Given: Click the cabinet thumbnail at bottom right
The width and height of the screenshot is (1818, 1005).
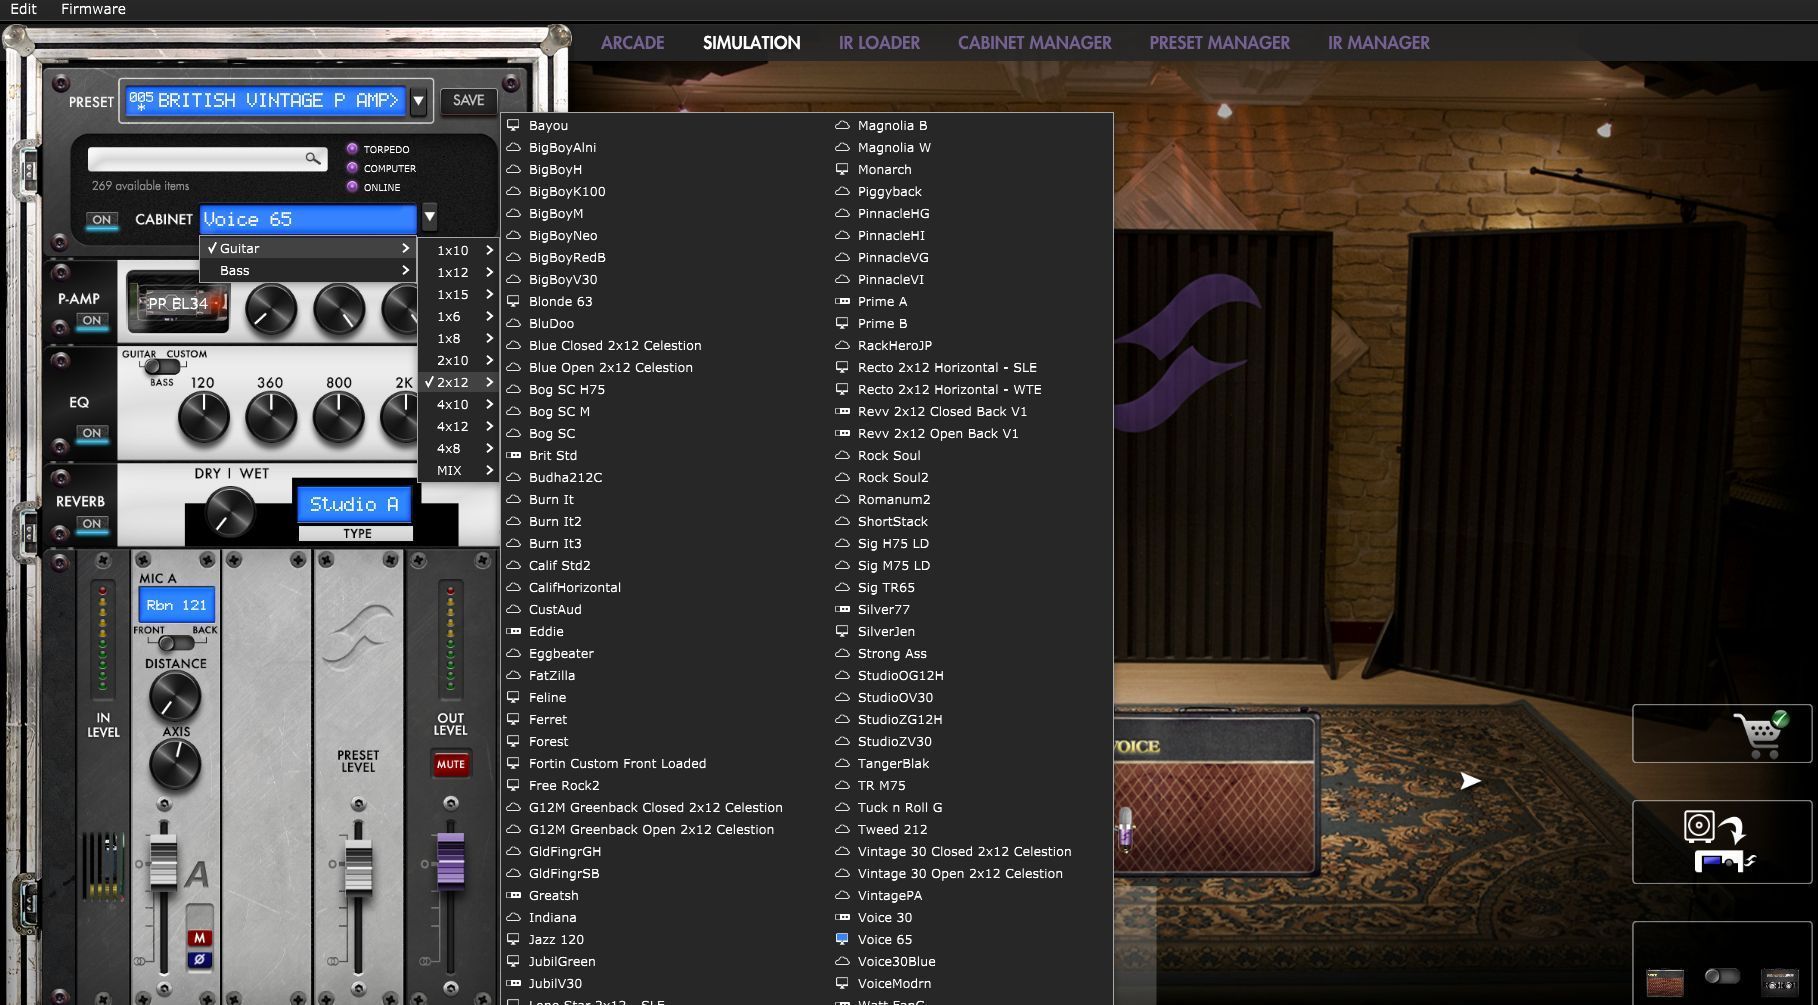Looking at the screenshot, I should [1665, 981].
